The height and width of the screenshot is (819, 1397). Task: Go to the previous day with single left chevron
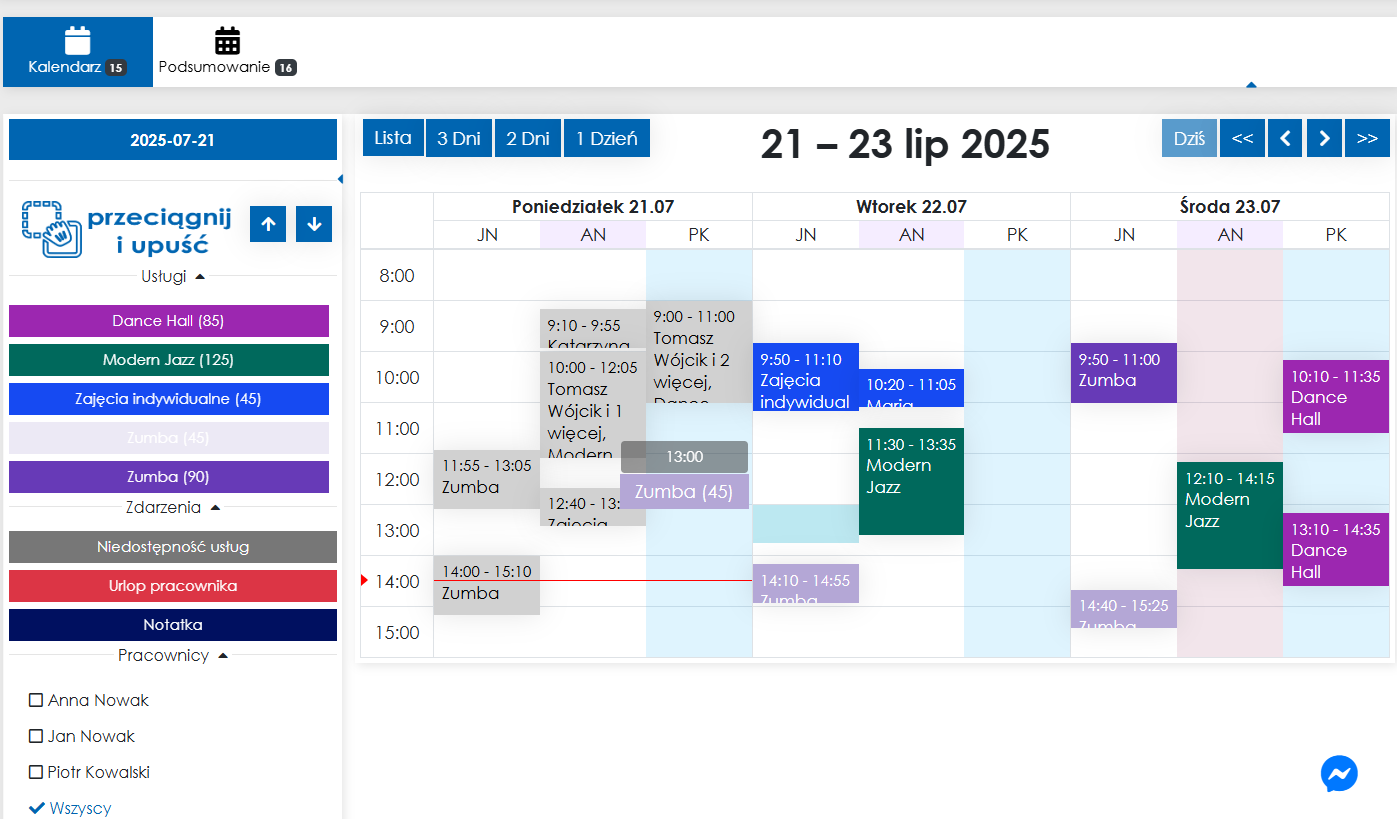pos(1285,139)
